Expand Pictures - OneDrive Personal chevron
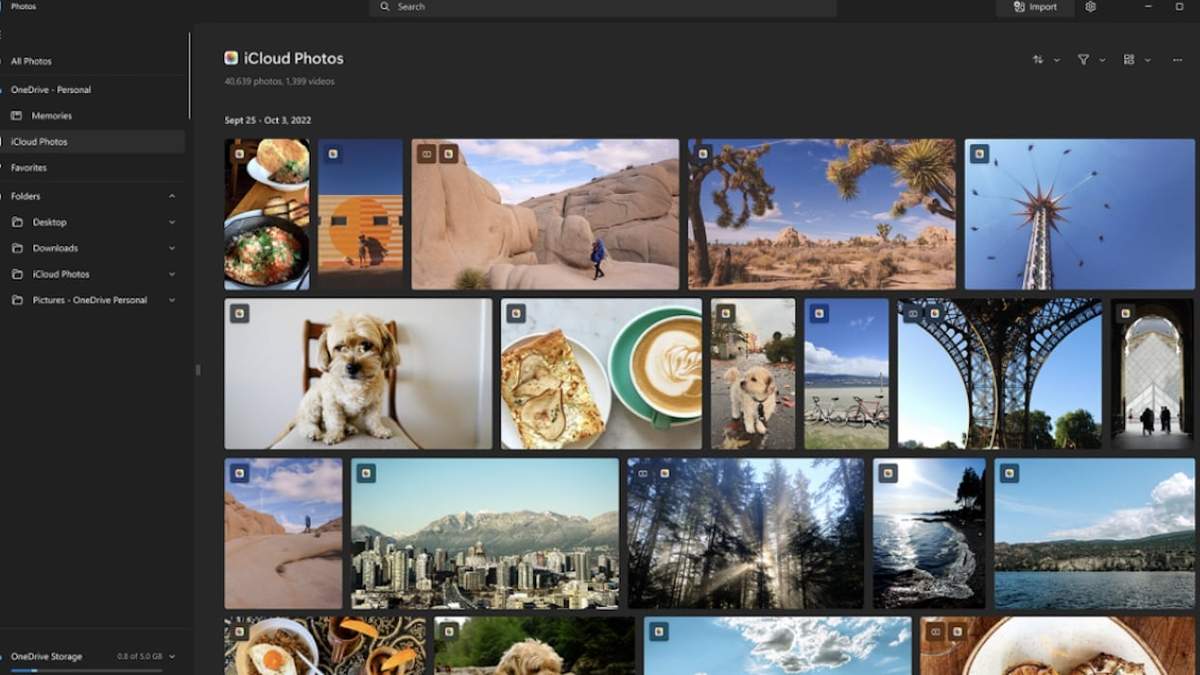This screenshot has height=675, width=1200. coord(172,300)
